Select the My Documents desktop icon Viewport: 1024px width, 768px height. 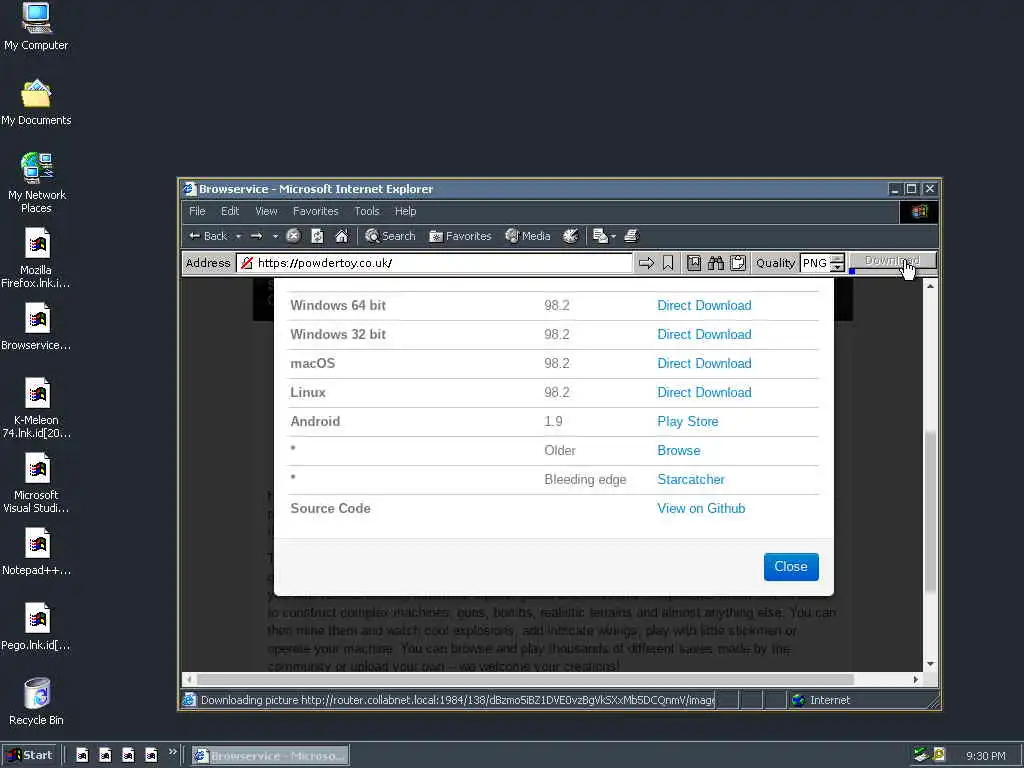(x=36, y=103)
